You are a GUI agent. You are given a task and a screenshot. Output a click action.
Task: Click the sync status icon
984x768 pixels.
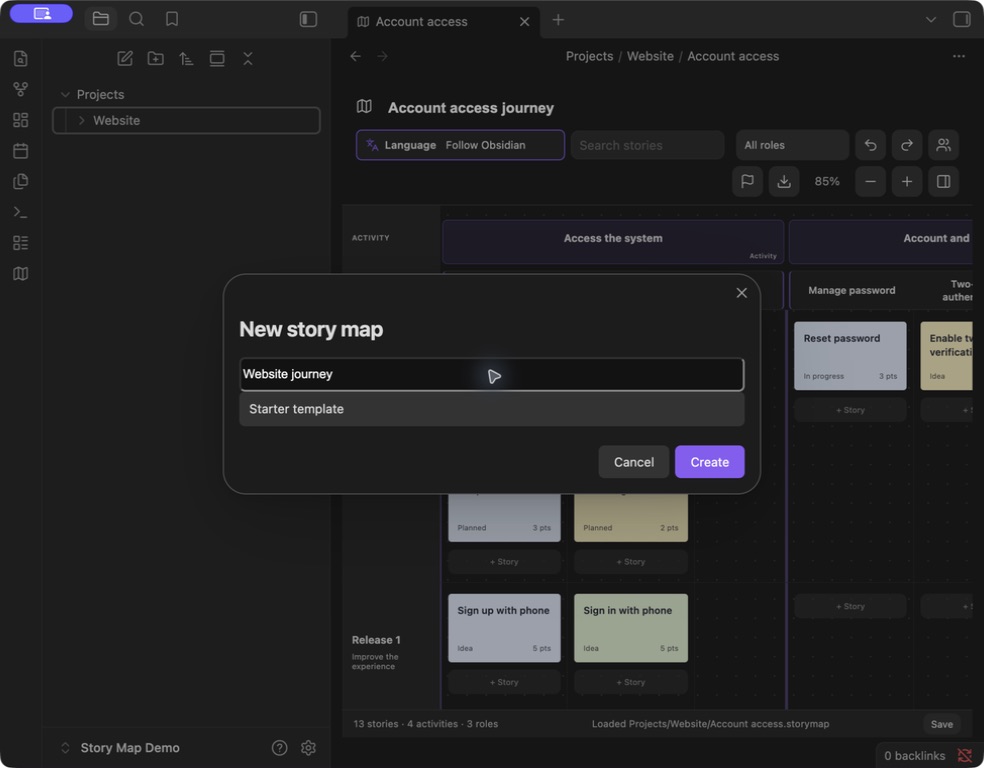pyautogui.click(x=965, y=756)
